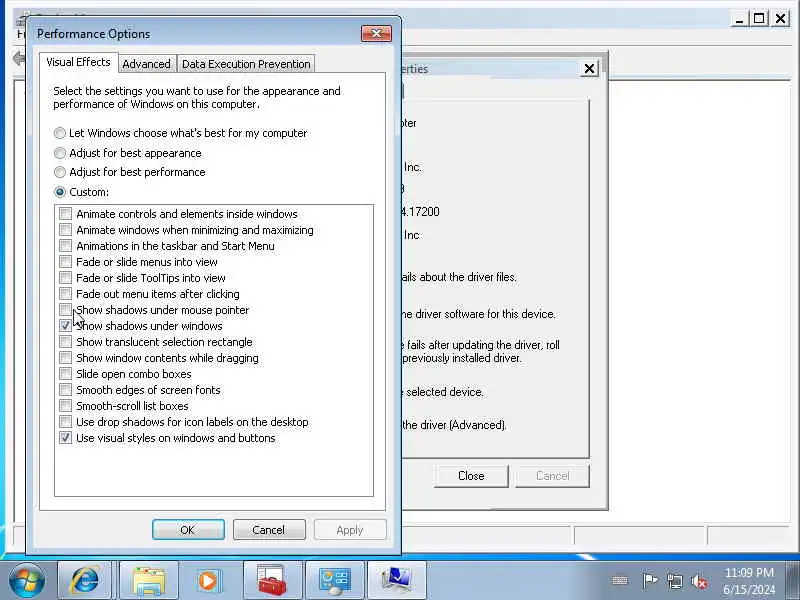The height and width of the screenshot is (600, 800).
Task: Enable Animate windows when minimizing and maximizing
Action: [65, 230]
